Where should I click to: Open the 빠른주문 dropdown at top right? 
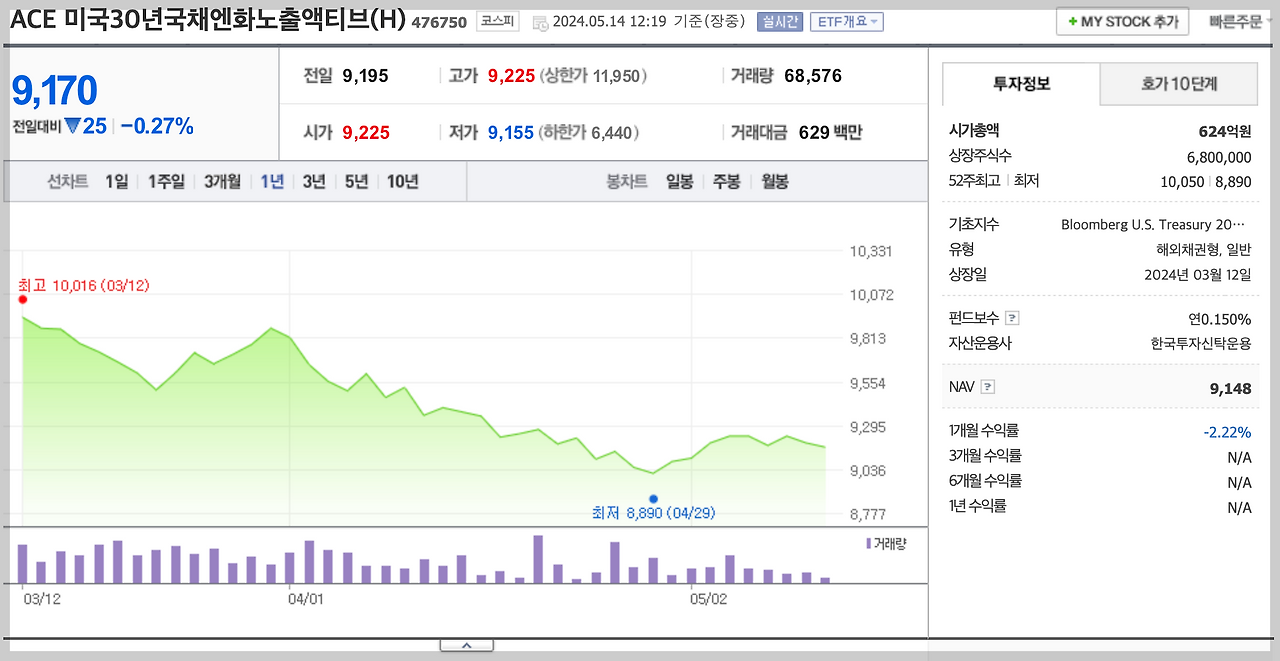click(1234, 20)
